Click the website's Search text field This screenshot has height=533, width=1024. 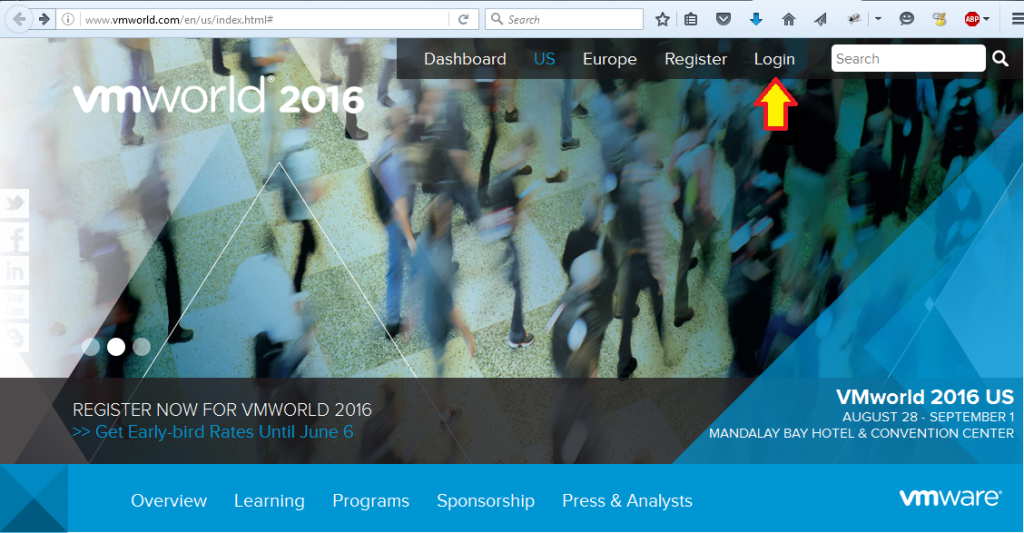click(907, 59)
